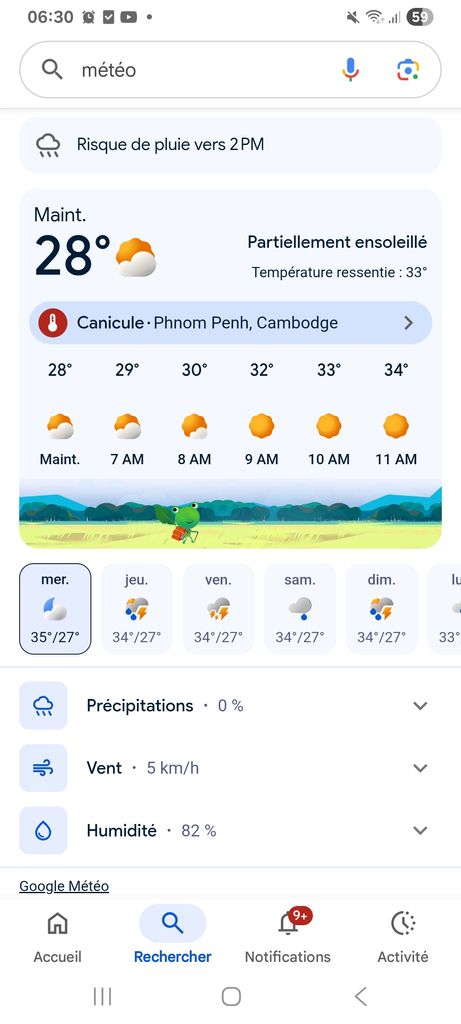This screenshot has width=461, height=1024.
Task: Tap the voice search microphone icon
Action: point(351,69)
